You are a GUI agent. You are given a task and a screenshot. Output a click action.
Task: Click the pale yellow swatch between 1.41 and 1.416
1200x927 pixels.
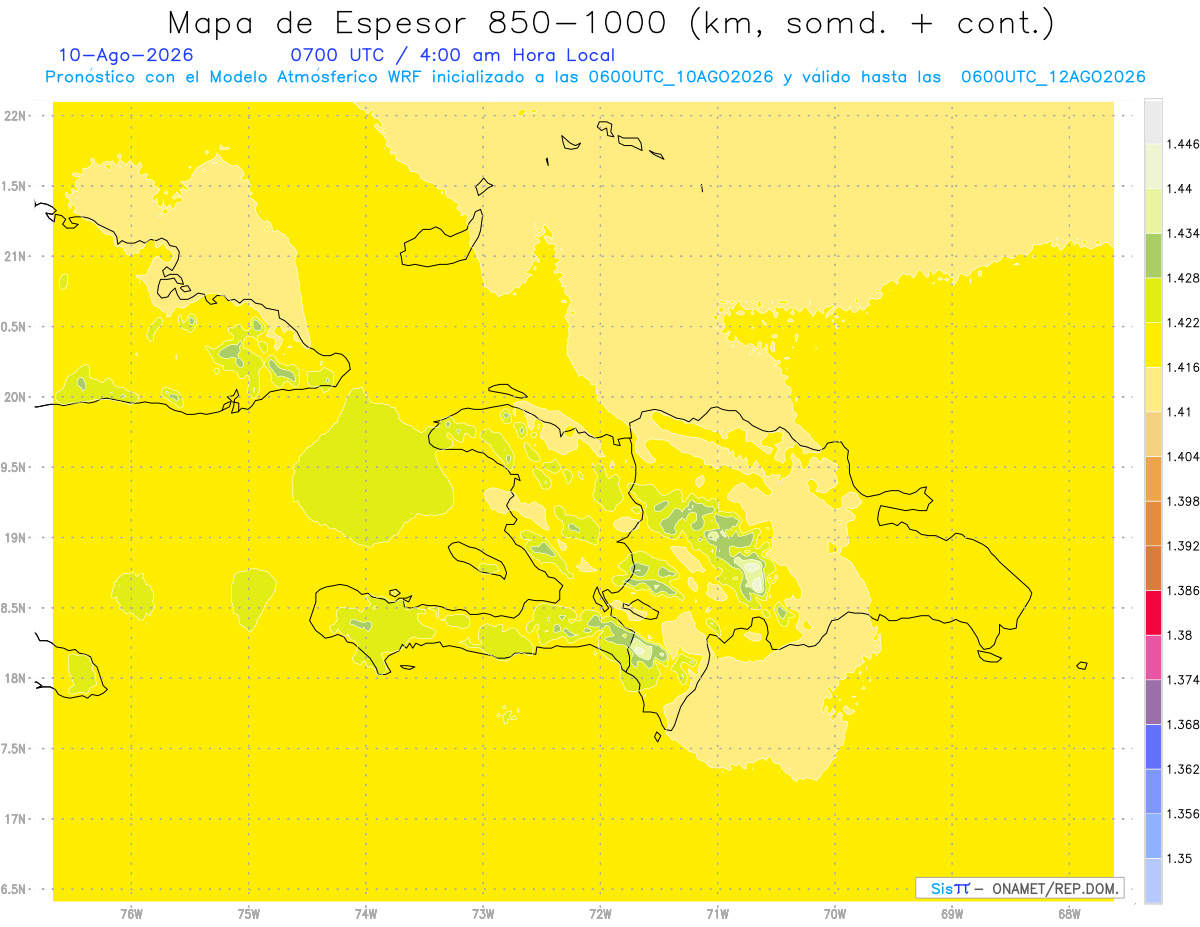tap(1153, 390)
